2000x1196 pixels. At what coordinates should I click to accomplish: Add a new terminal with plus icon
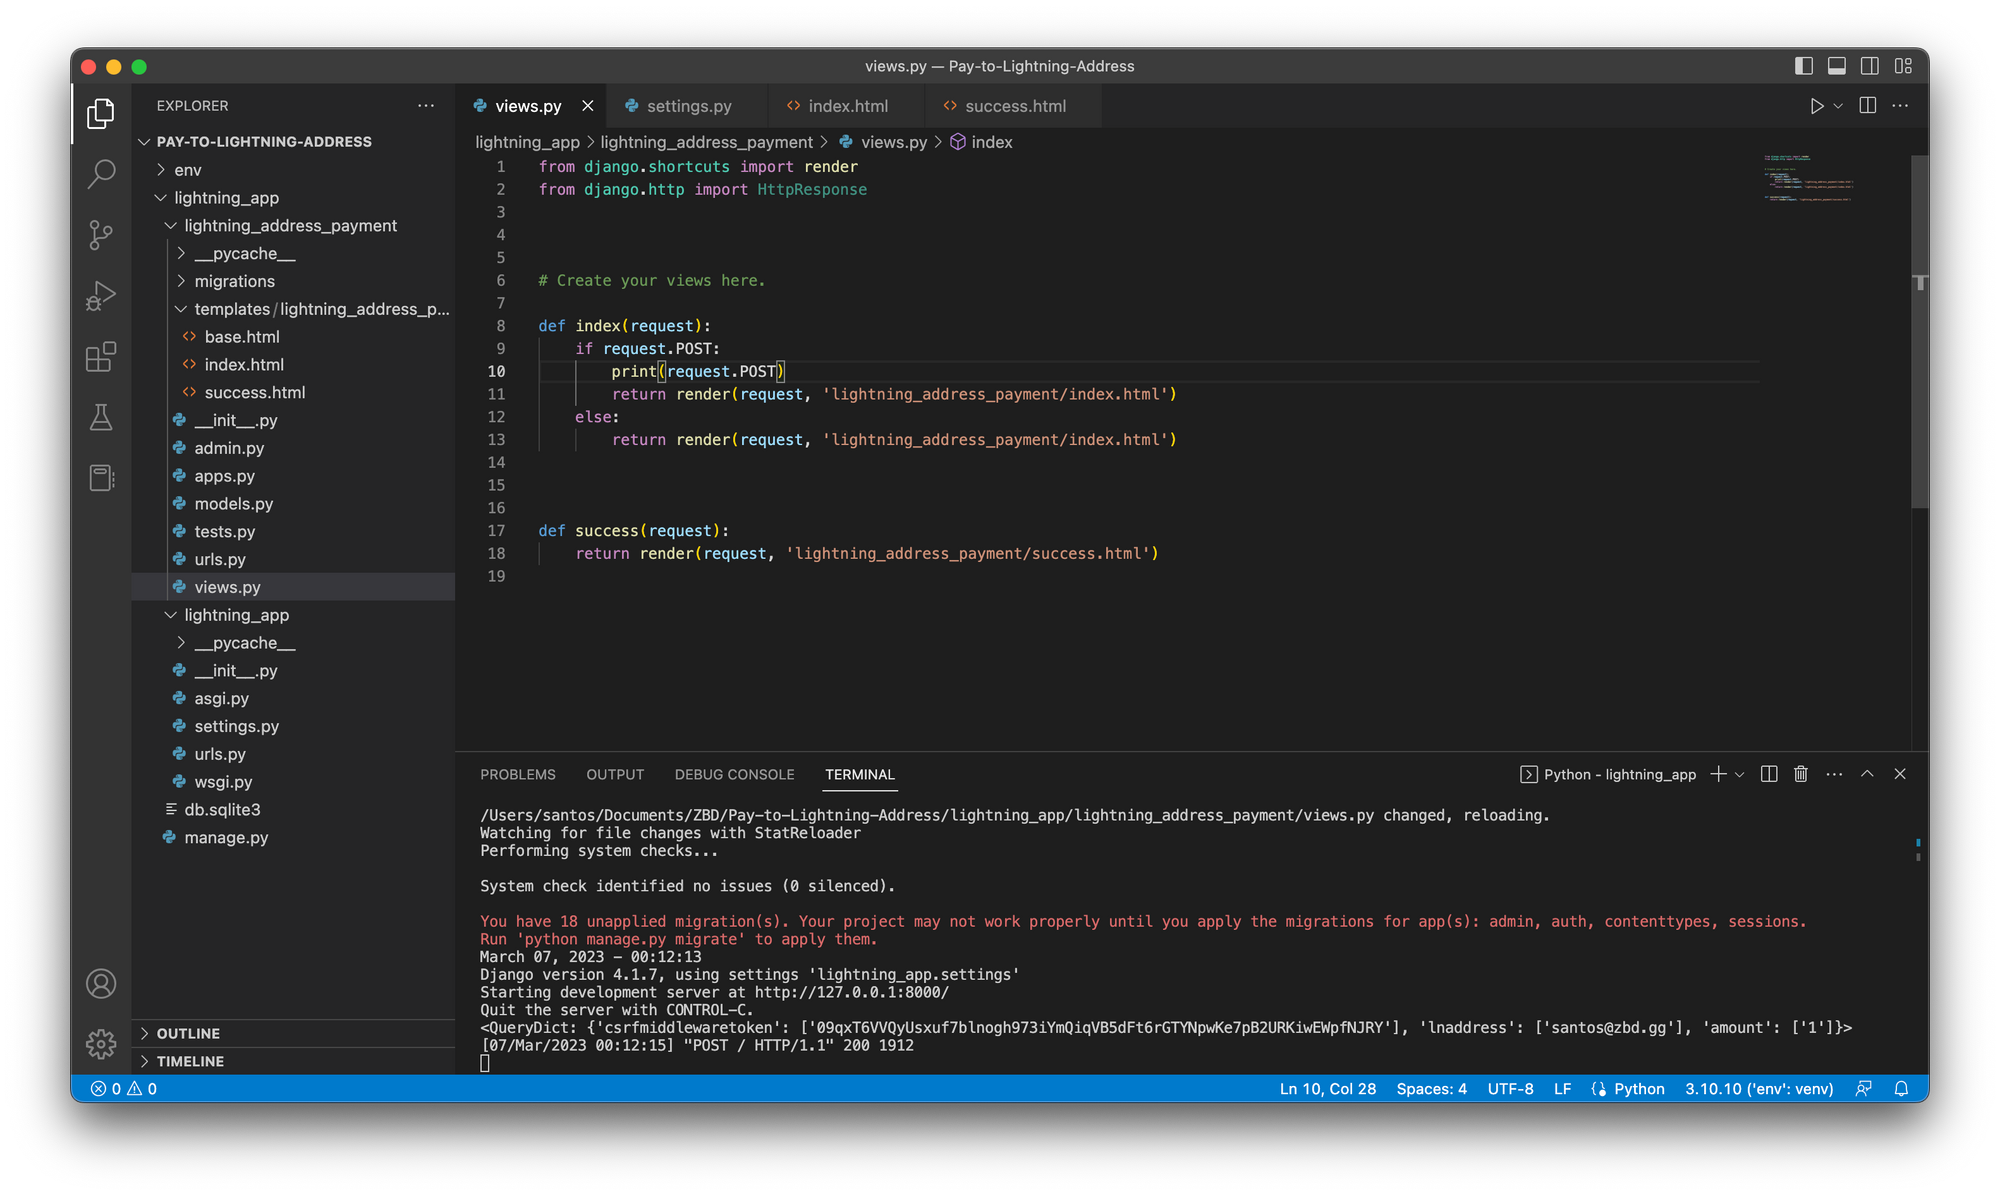(1718, 774)
